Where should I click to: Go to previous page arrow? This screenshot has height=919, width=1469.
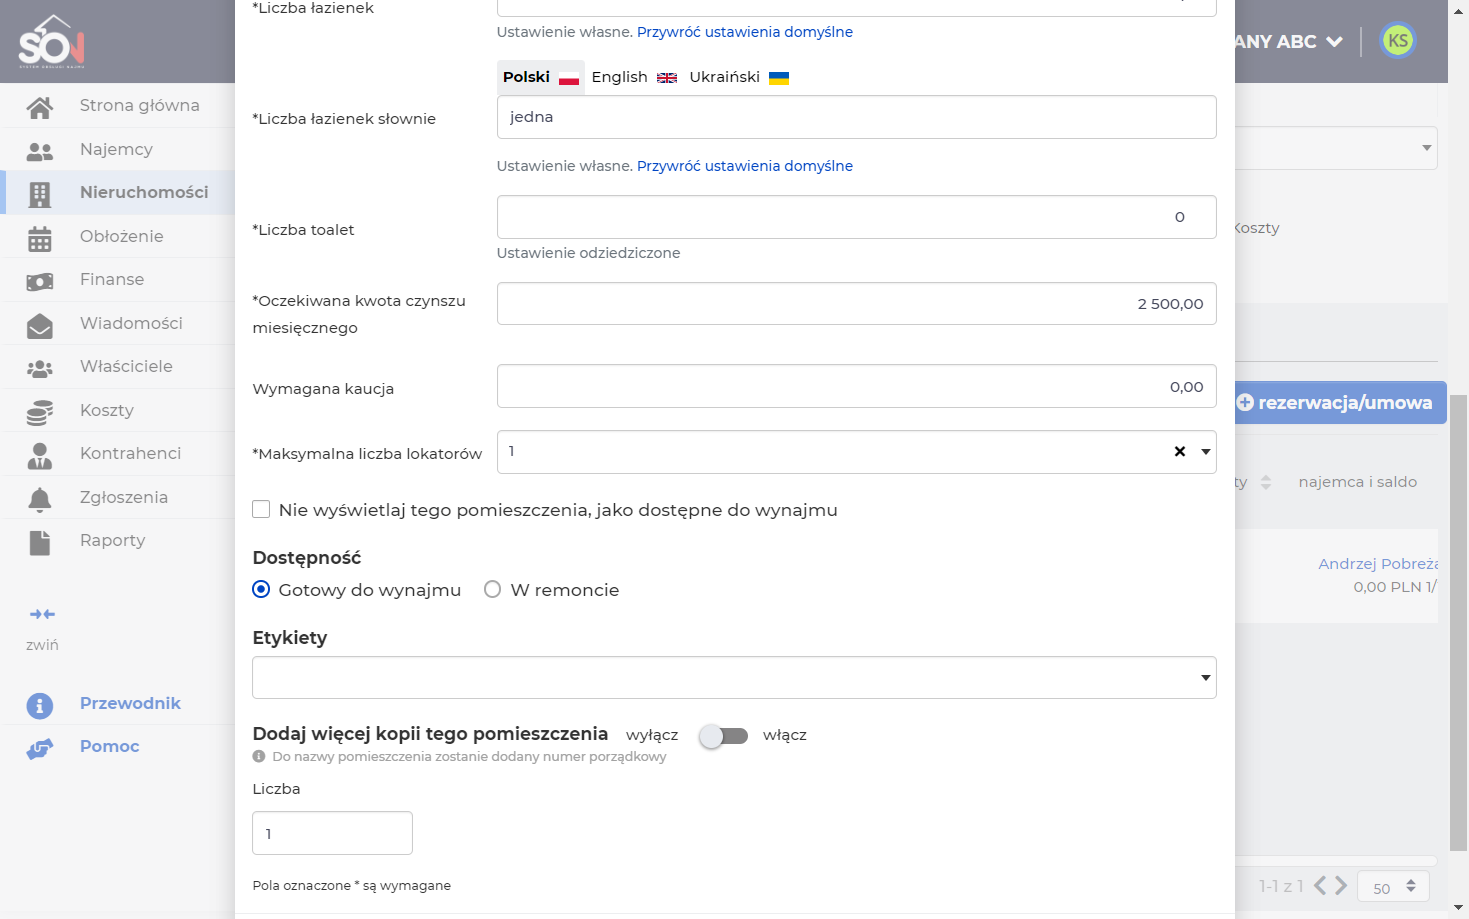pos(1320,885)
